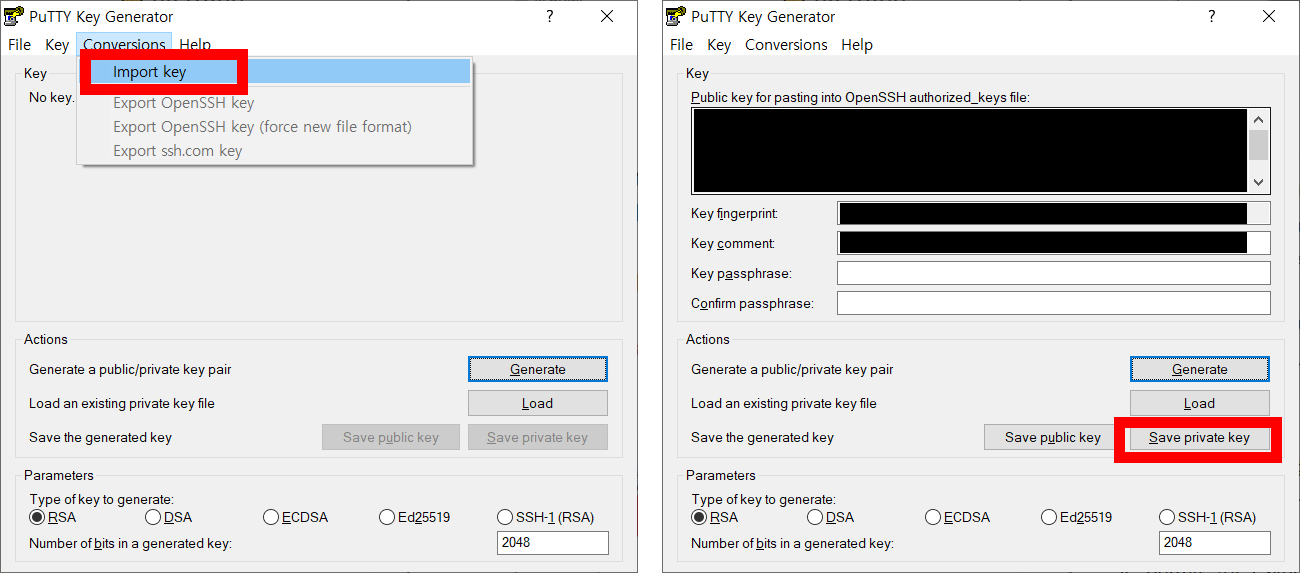Open the Key menu in right window

[x=719, y=44]
